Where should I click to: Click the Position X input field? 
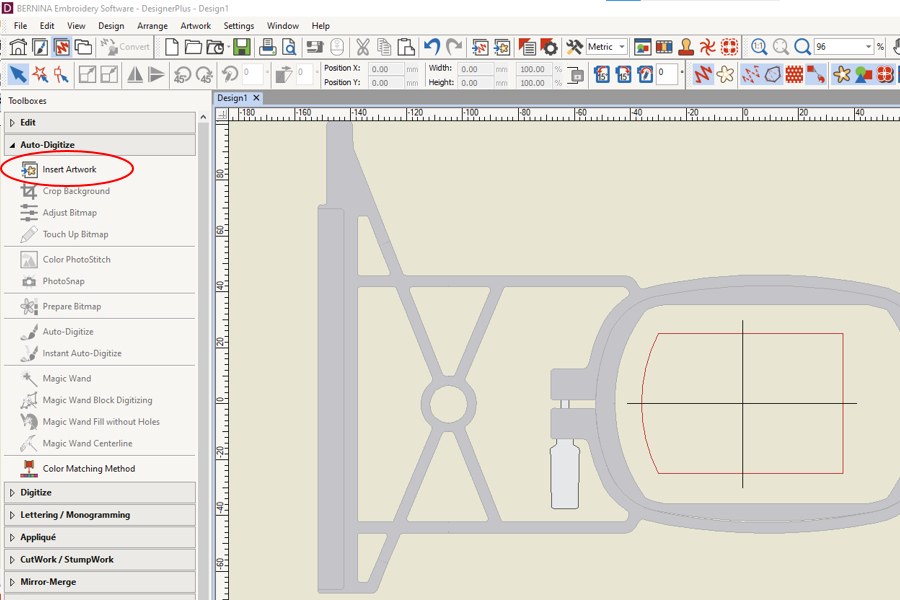[x=384, y=69]
